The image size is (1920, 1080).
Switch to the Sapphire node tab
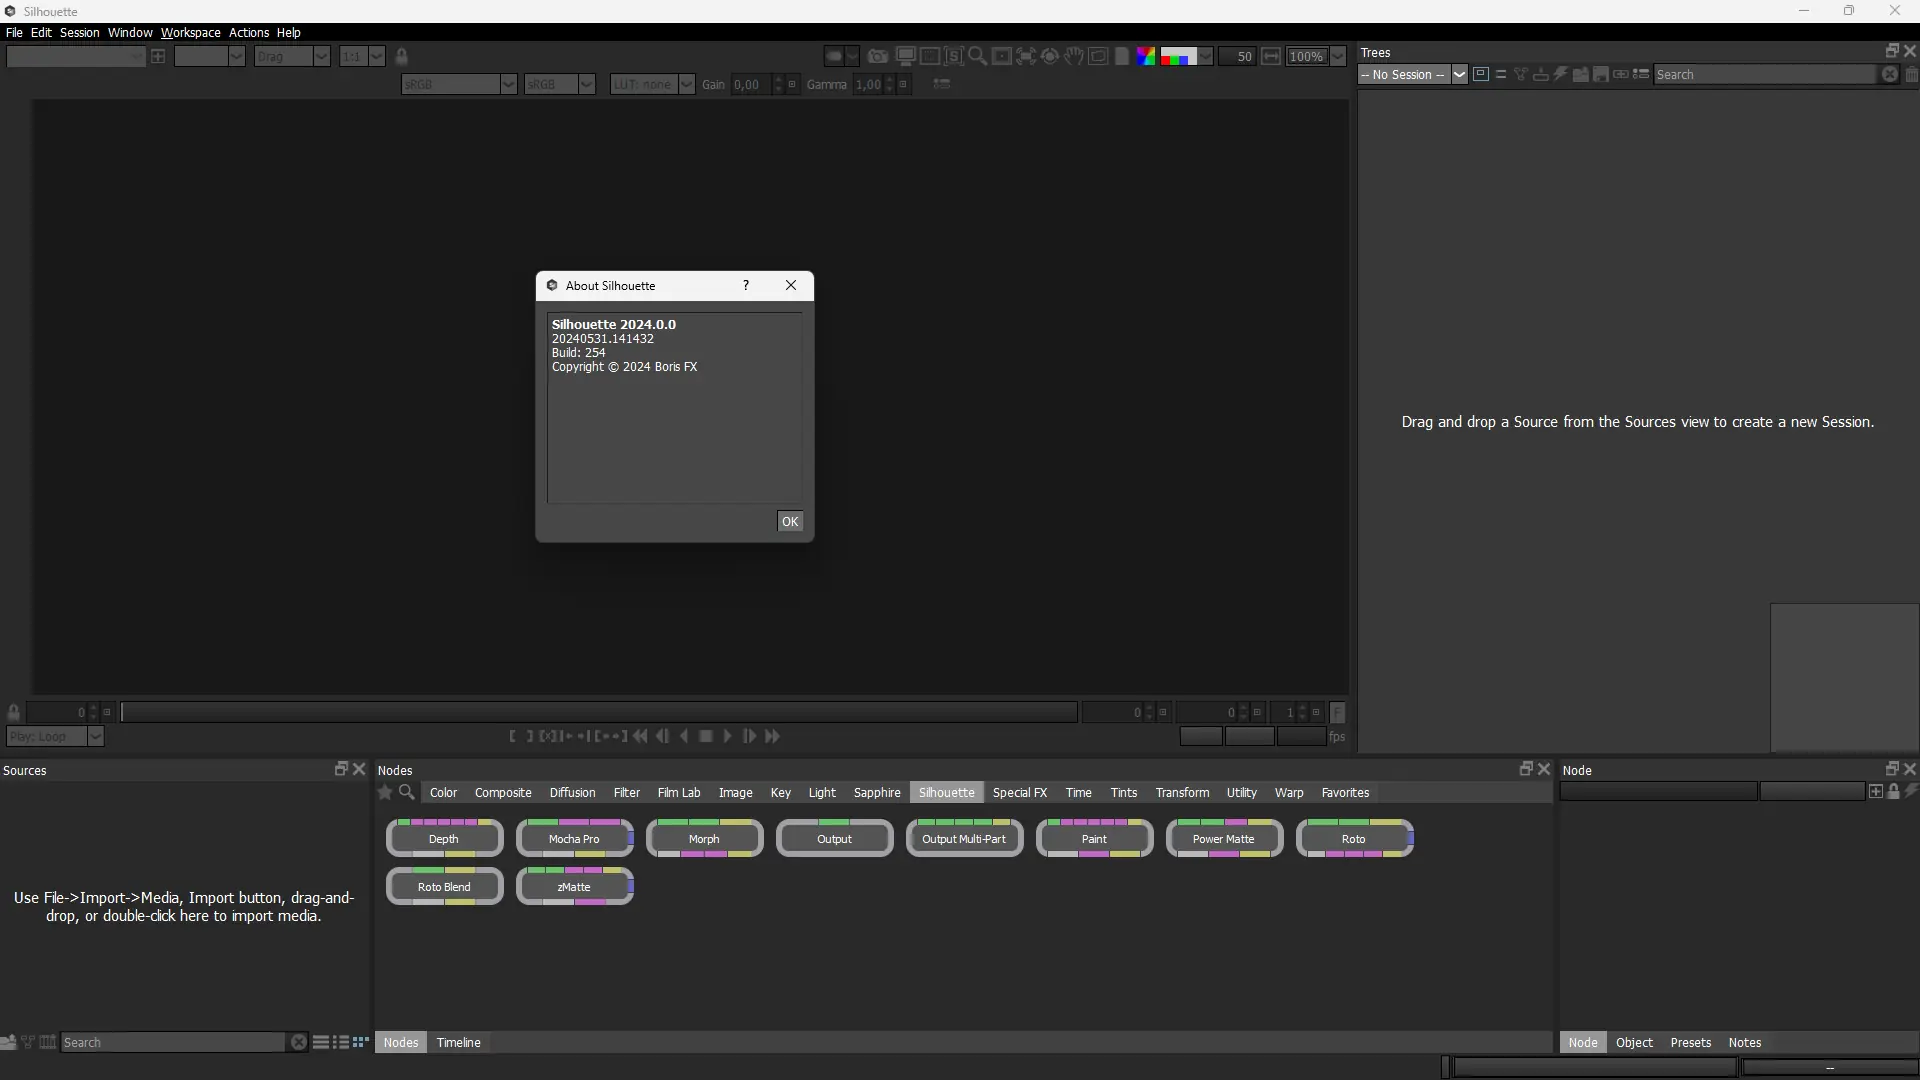(876, 792)
